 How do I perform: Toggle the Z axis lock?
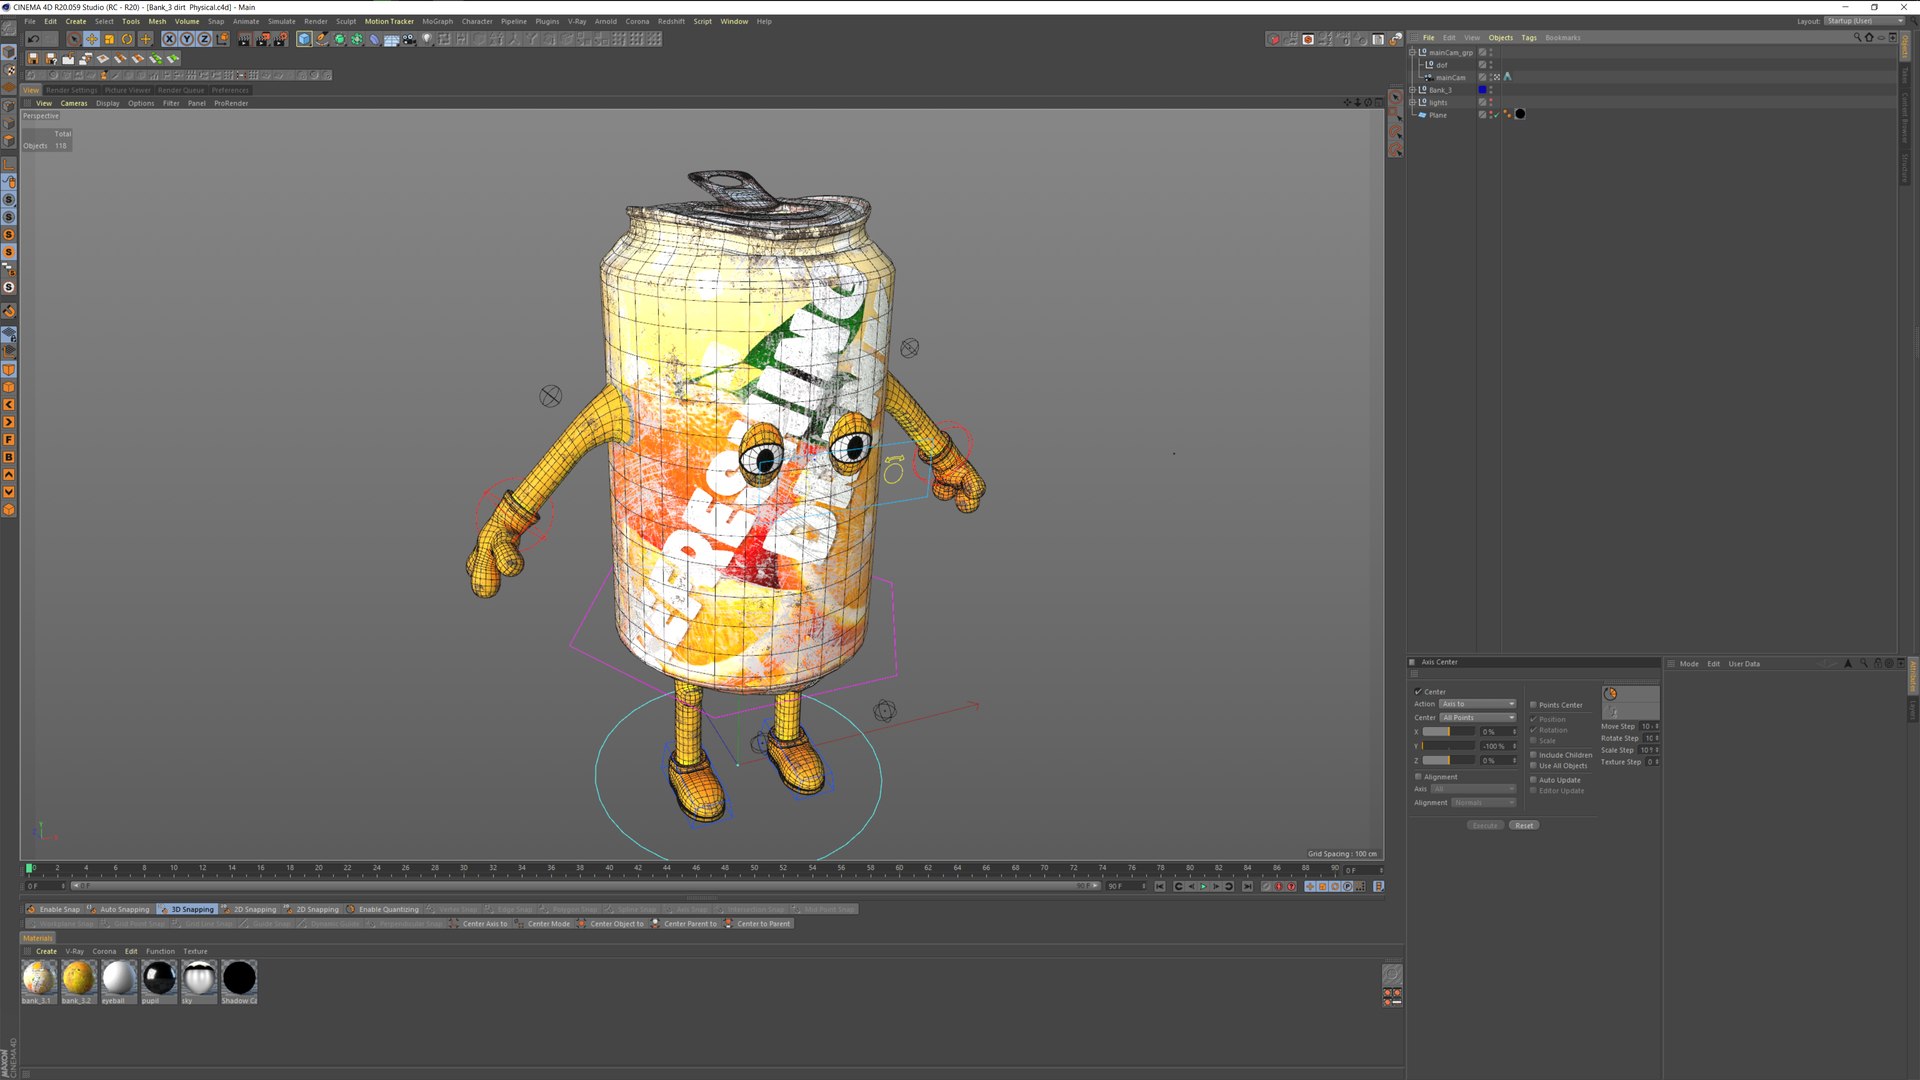[204, 39]
